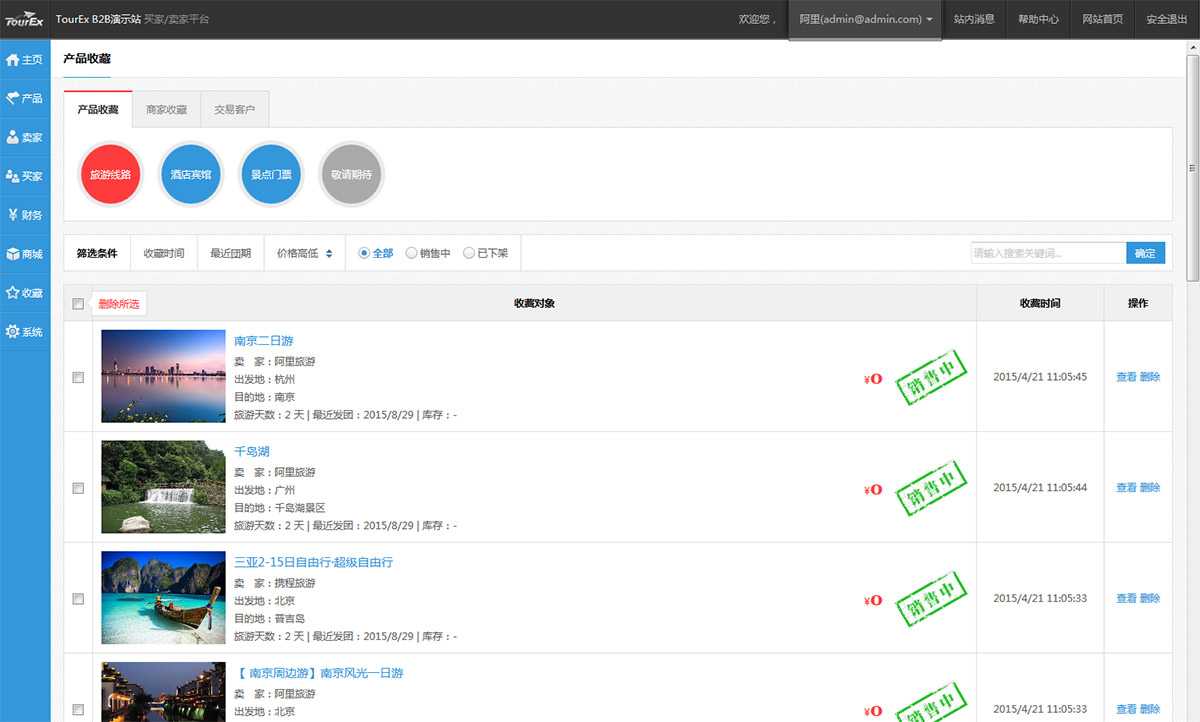Click 安全退出 to log out
The height and width of the screenshot is (722, 1200).
coord(1166,20)
